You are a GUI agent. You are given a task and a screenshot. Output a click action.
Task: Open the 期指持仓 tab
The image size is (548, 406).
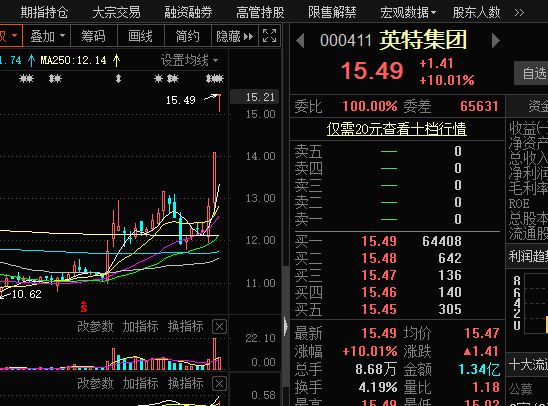[44, 13]
